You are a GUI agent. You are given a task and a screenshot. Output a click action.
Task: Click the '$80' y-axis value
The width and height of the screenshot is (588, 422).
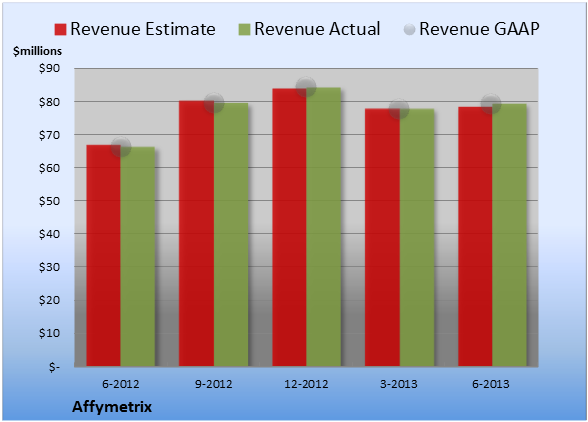click(x=49, y=102)
